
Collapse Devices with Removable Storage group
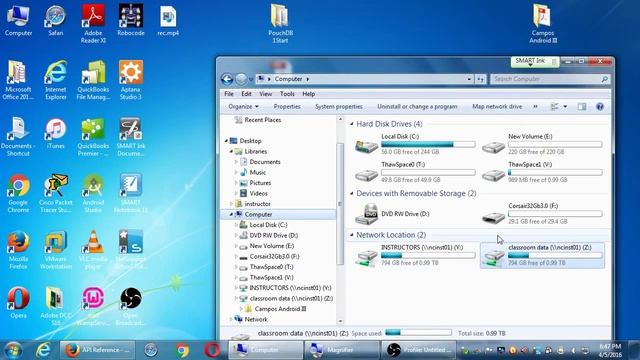(351, 193)
